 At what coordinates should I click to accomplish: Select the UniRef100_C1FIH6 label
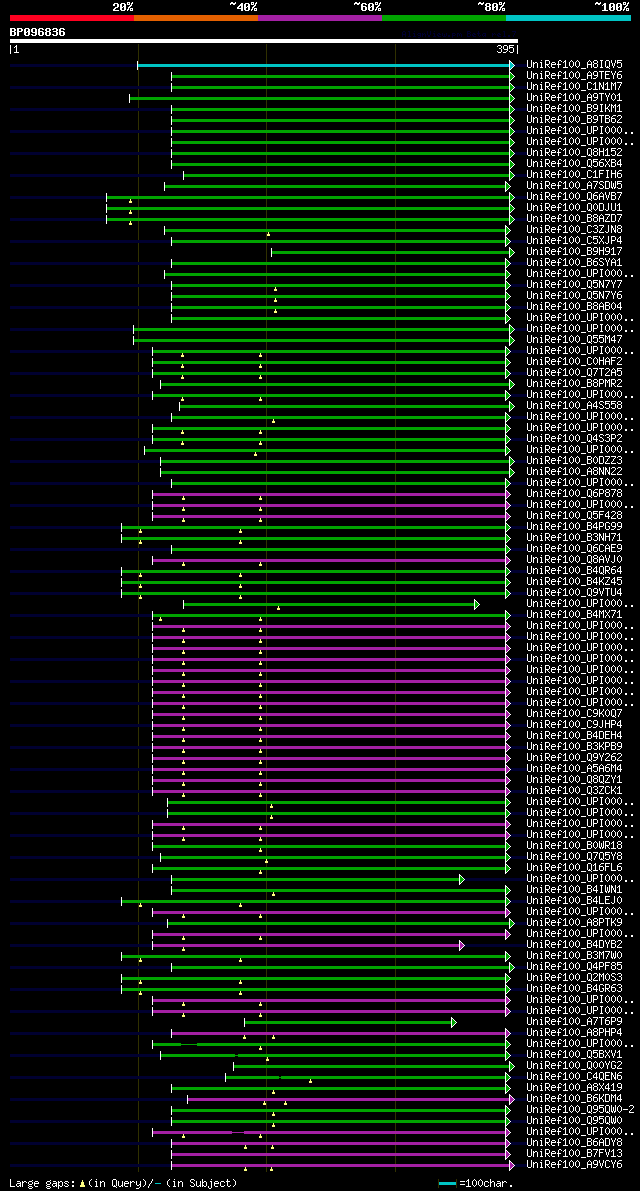coord(574,175)
